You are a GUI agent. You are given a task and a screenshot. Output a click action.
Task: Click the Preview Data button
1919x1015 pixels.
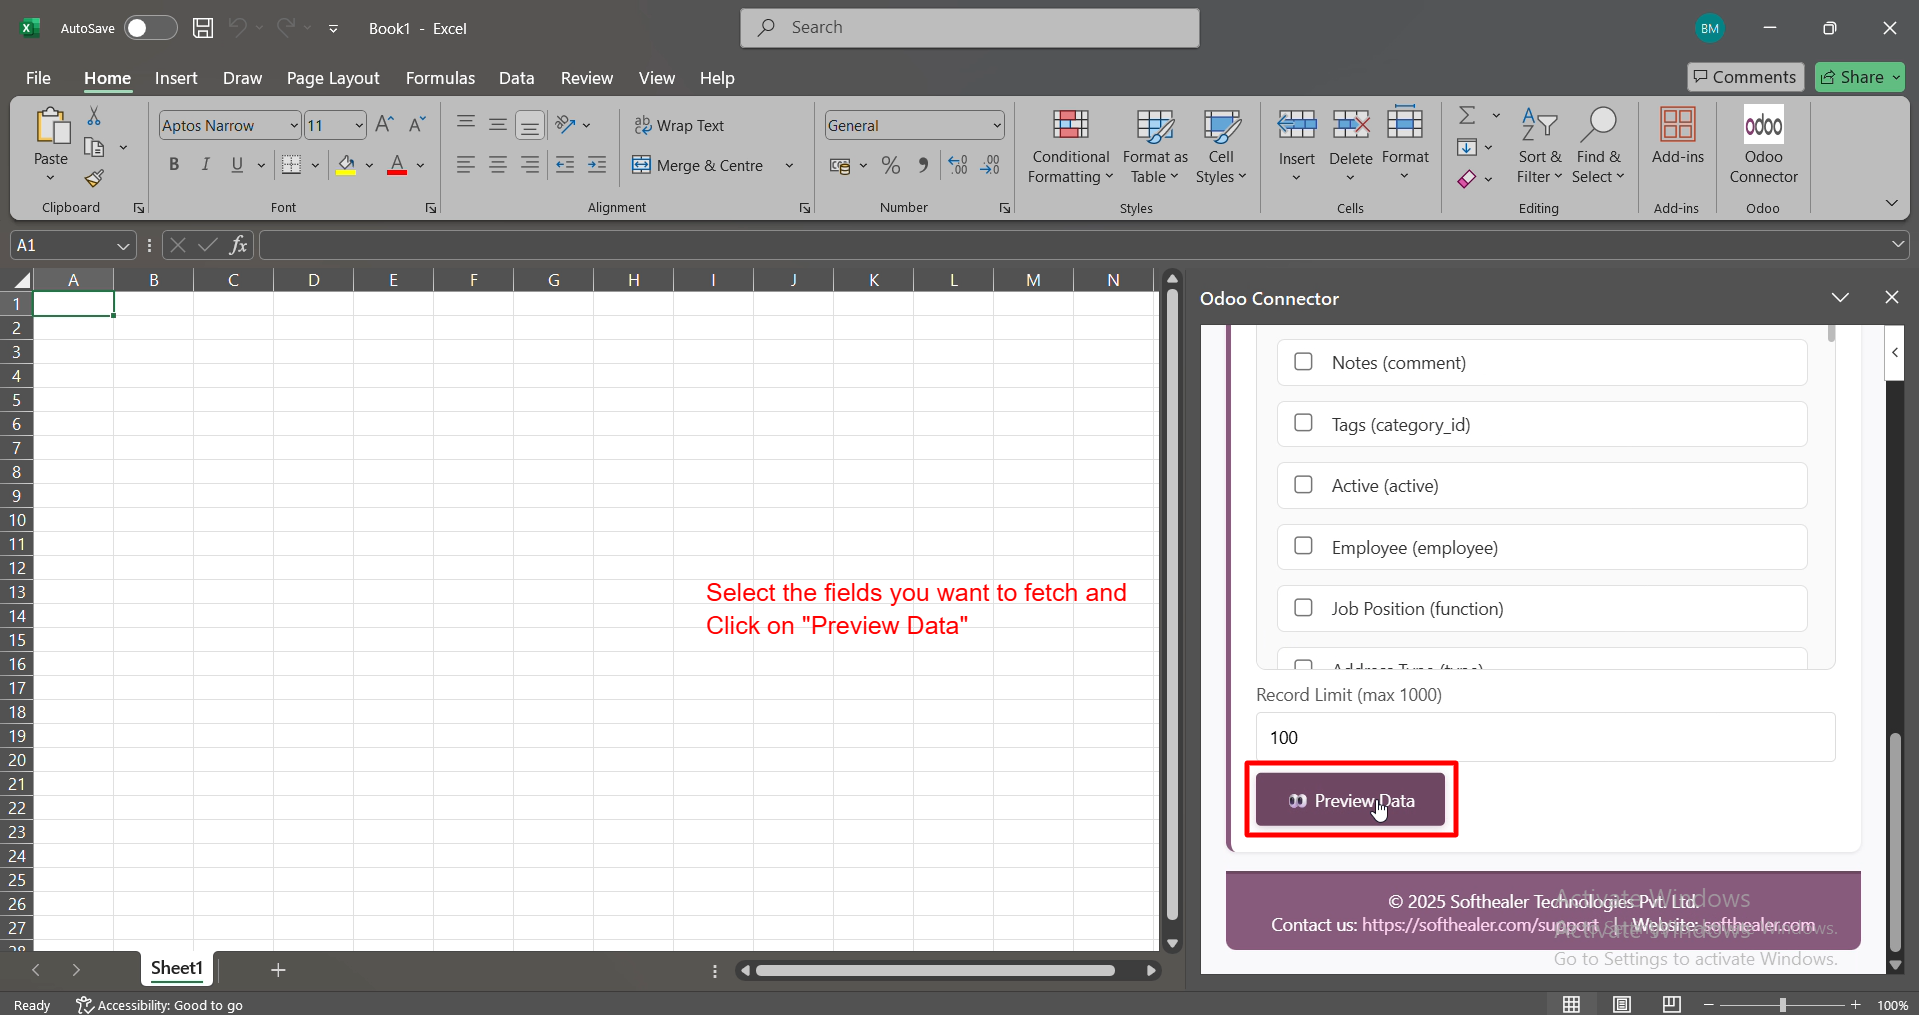1350,800
